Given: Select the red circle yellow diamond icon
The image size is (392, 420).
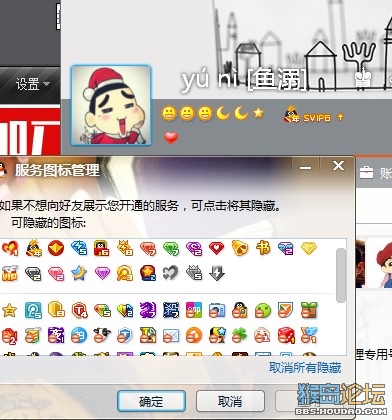Looking at the screenshot, I should [x=56, y=248].
